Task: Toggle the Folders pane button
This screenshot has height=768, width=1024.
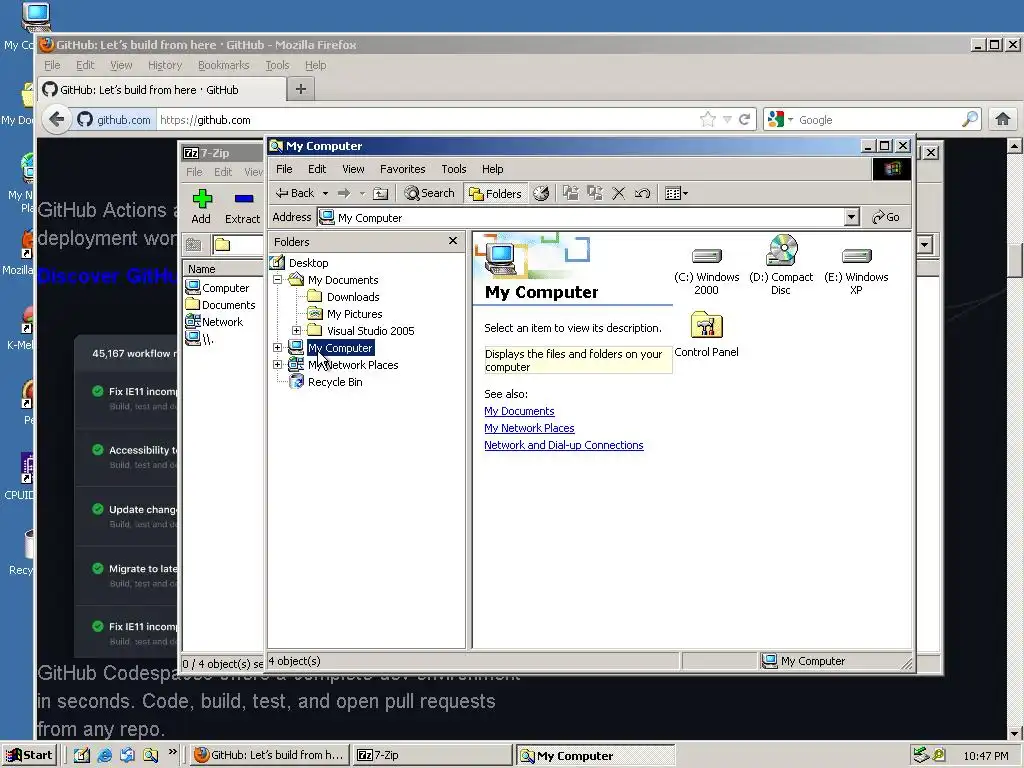Action: coord(496,193)
